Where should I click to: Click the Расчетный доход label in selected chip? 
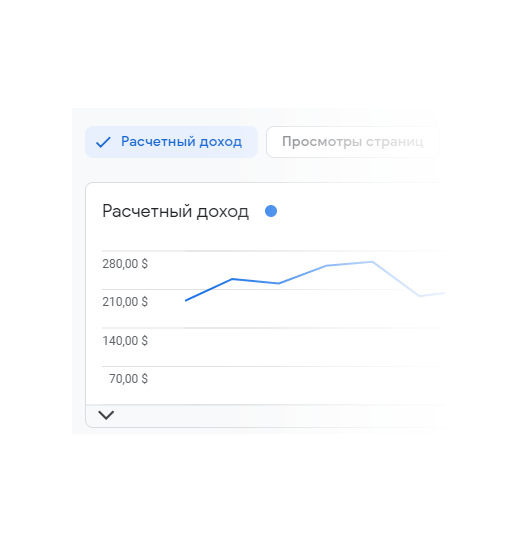click(x=181, y=142)
